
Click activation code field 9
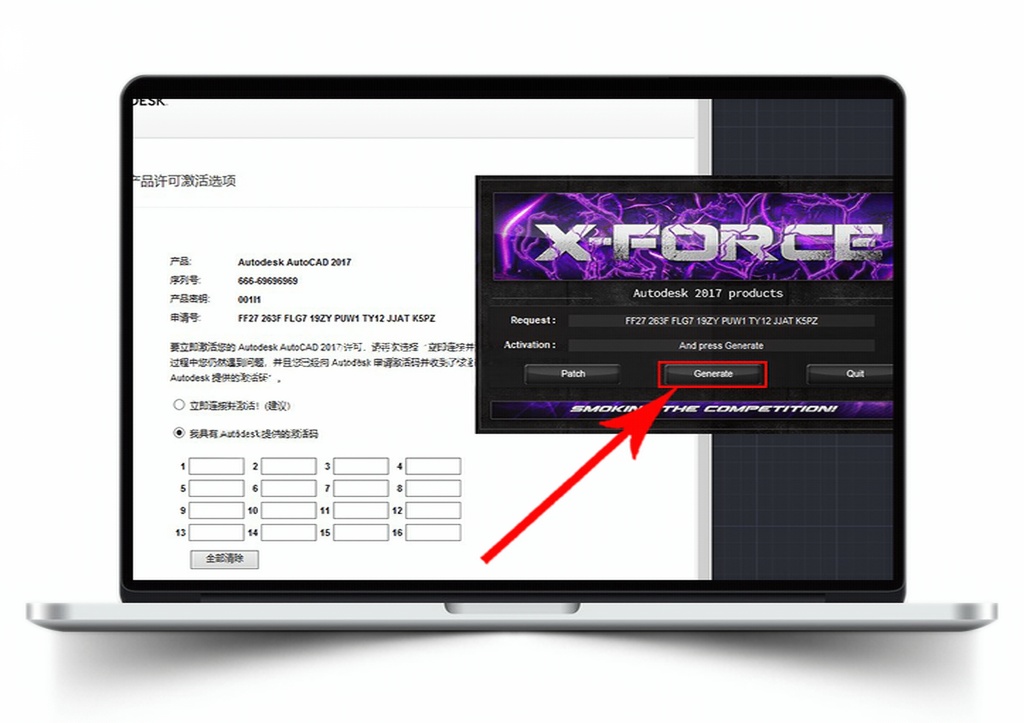point(217,511)
